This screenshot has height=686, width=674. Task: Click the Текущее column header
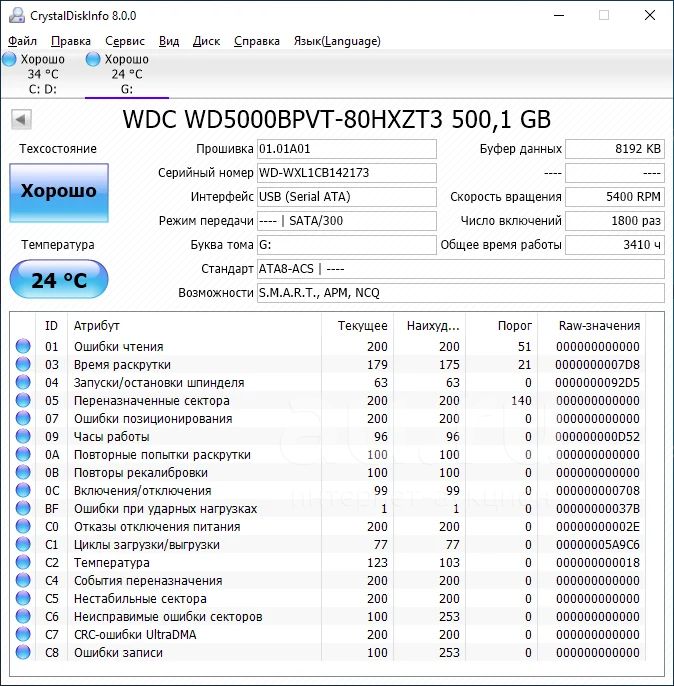pyautogui.click(x=357, y=326)
